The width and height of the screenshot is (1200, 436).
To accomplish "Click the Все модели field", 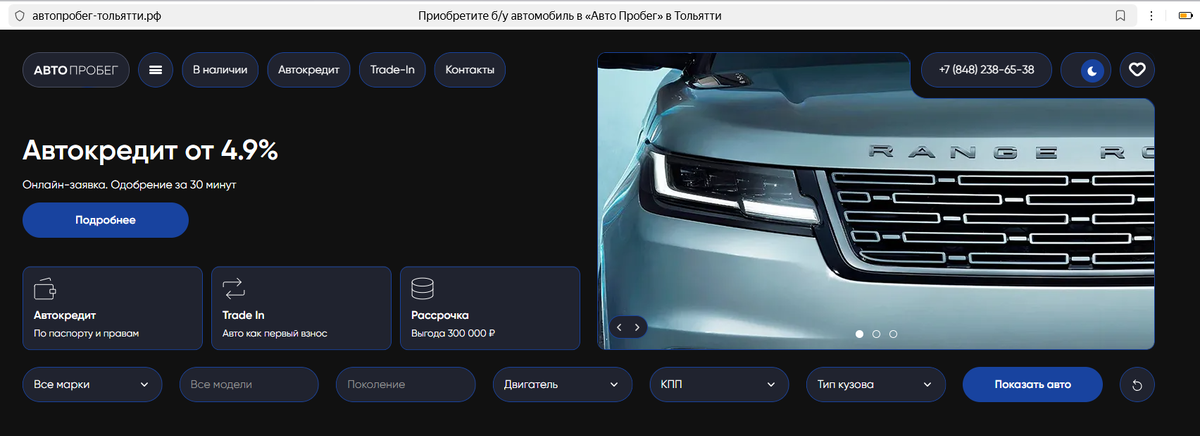I will click(249, 385).
